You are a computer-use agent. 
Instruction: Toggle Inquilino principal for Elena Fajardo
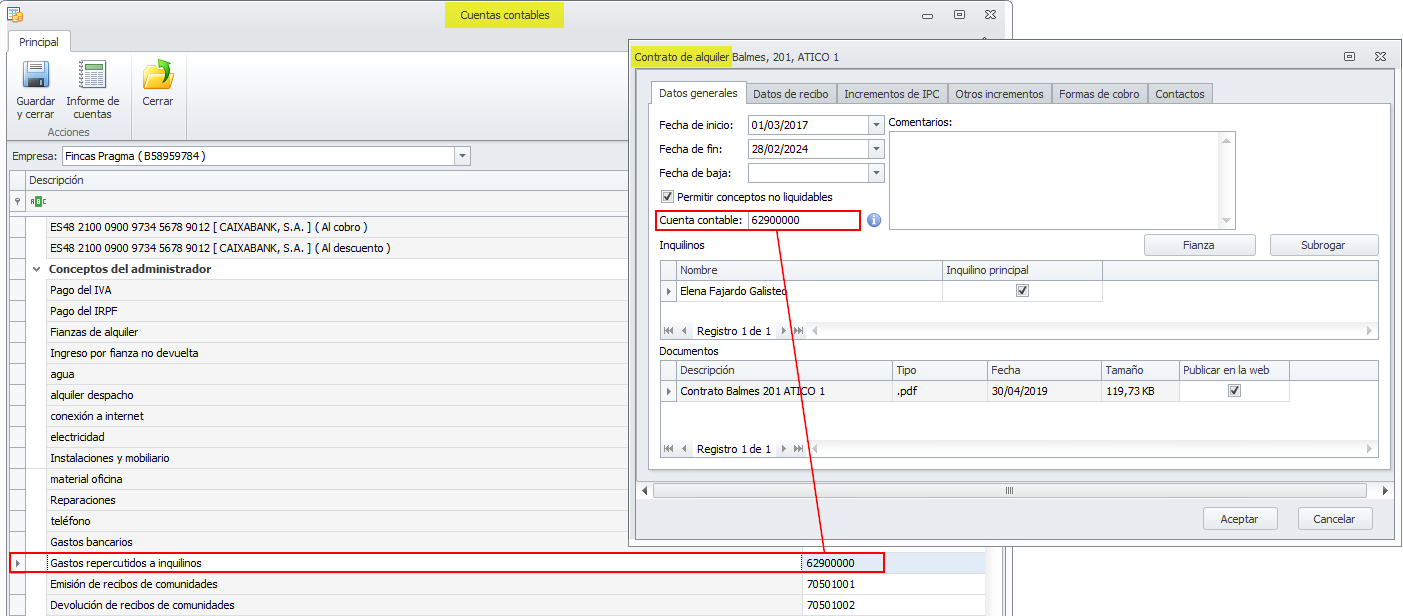point(1022,291)
